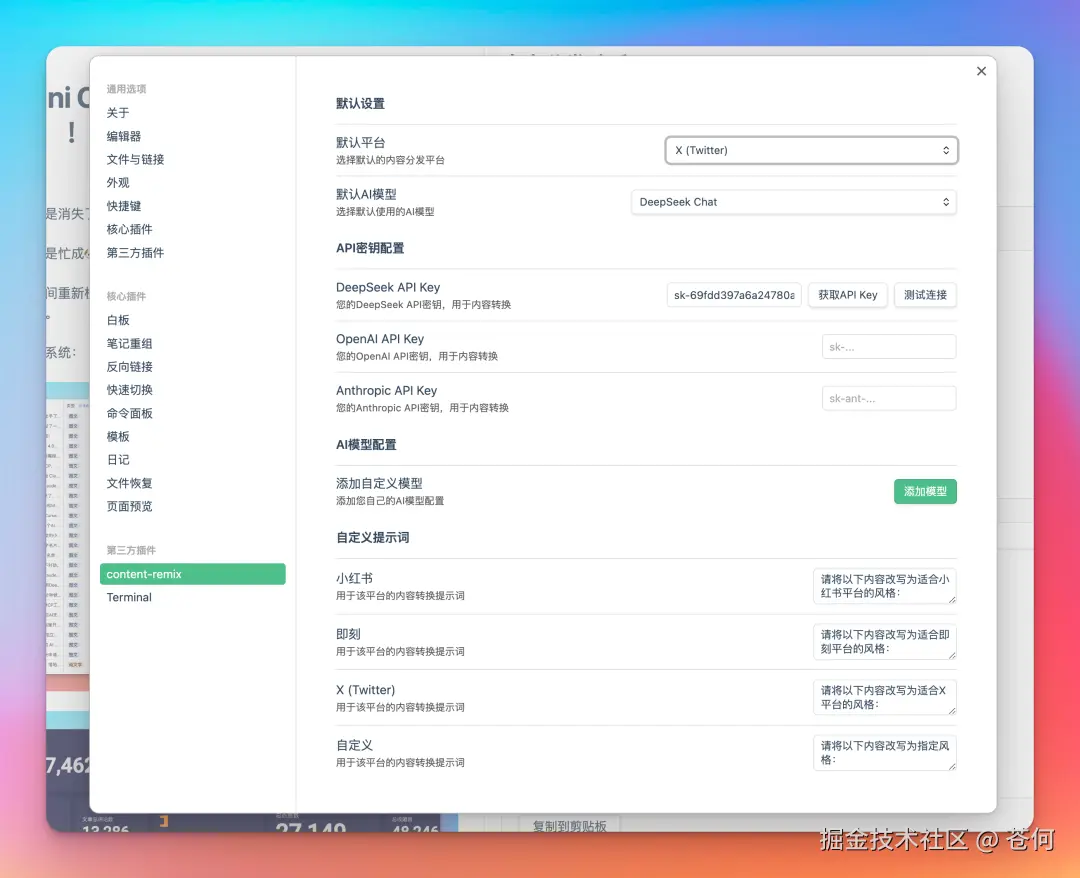This screenshot has width=1080, height=878.
Task: Edit the Anthropic API Key field
Action: click(888, 397)
